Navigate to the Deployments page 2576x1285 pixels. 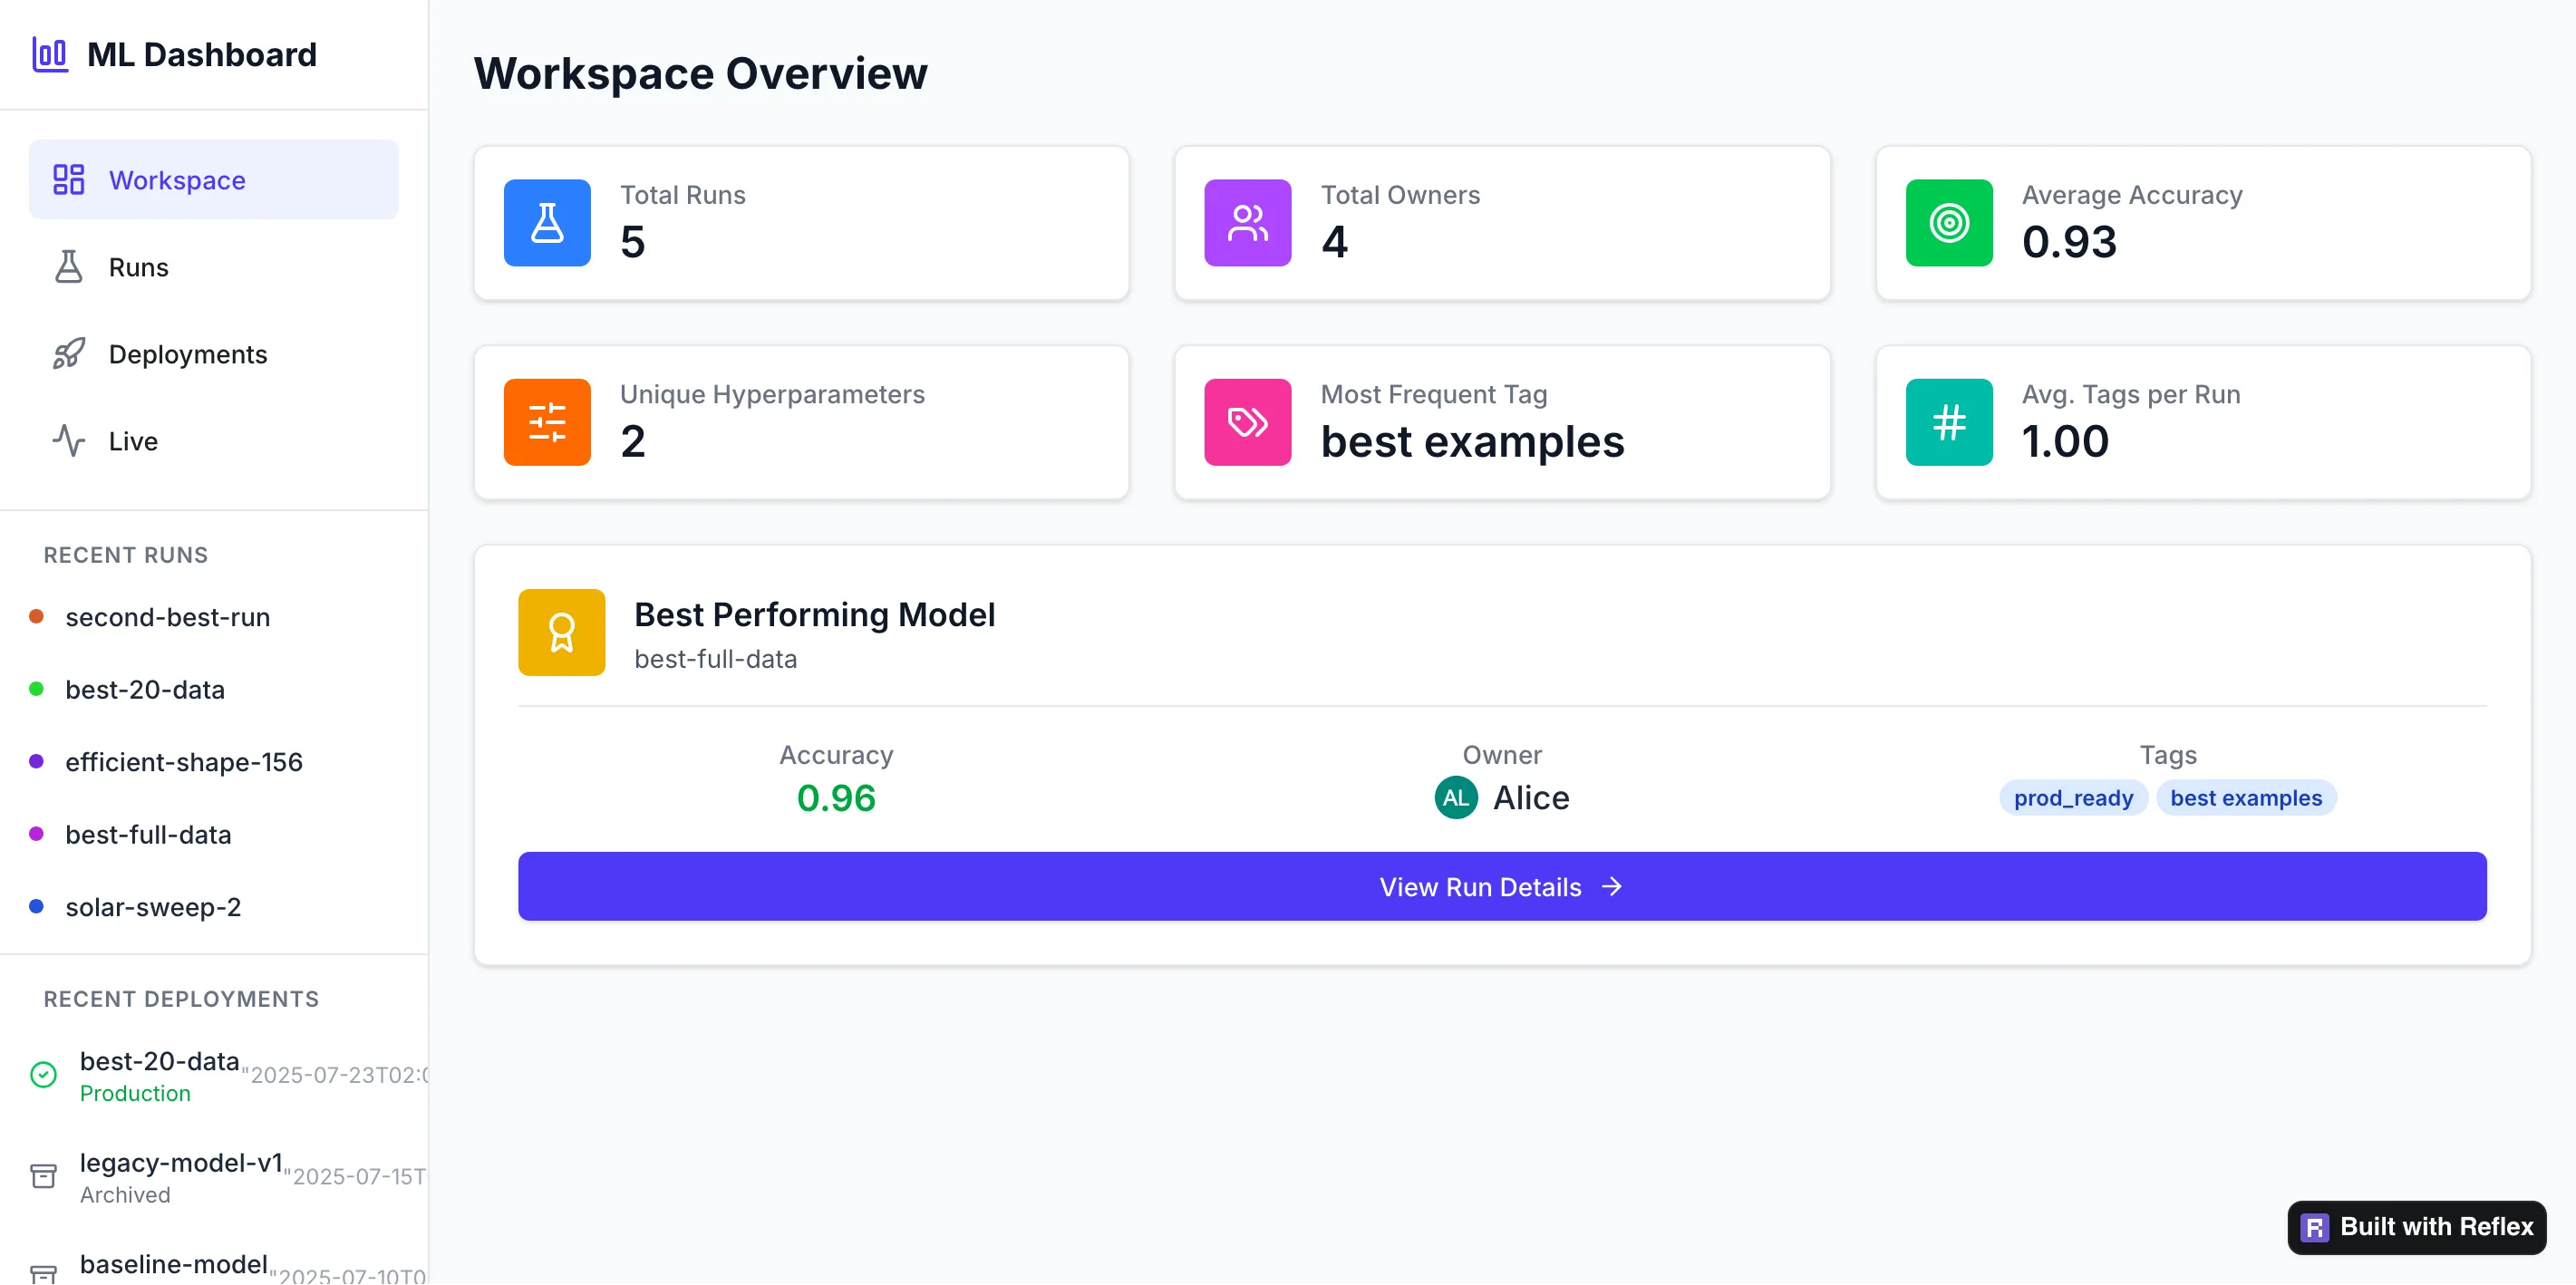coord(187,354)
